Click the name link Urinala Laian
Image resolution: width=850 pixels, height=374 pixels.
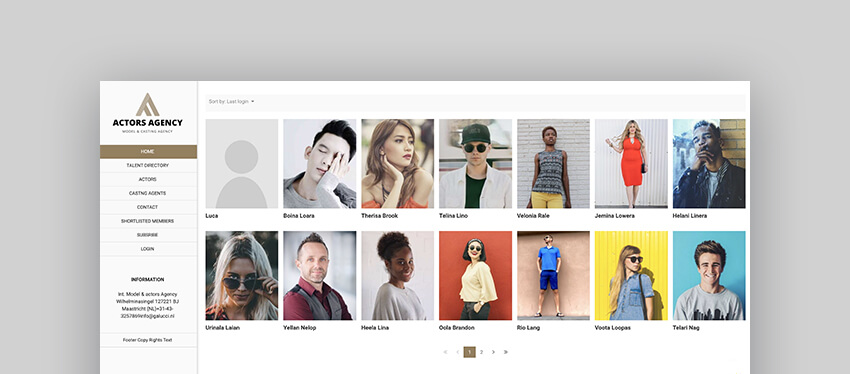point(223,328)
